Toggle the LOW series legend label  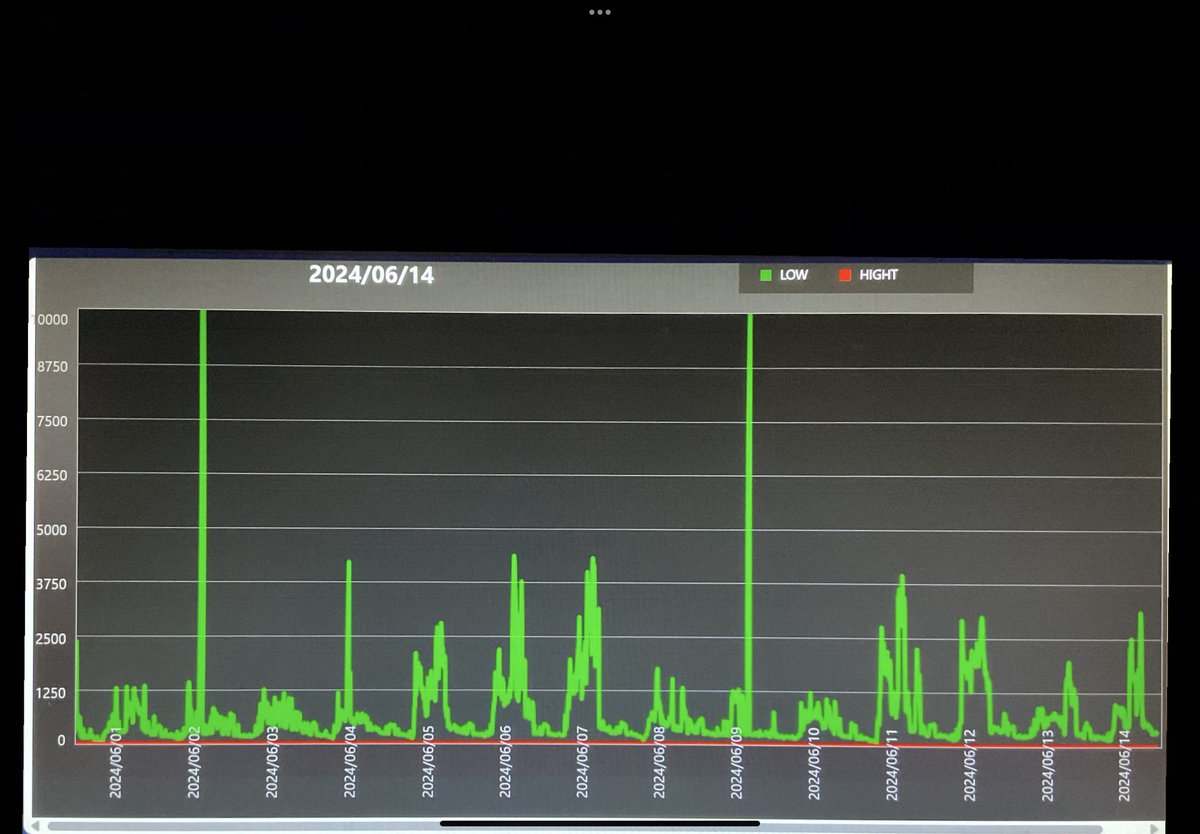(x=794, y=275)
